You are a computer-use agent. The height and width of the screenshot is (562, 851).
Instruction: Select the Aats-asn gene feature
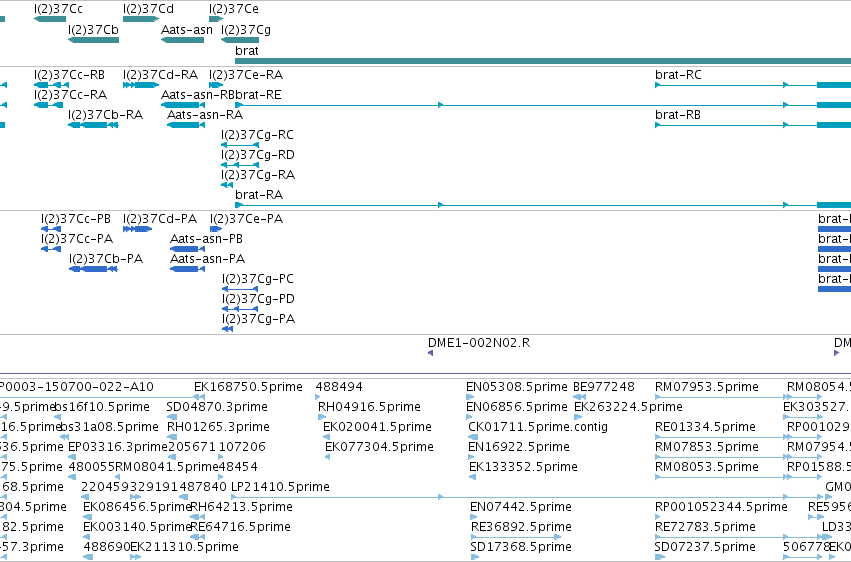(182, 40)
